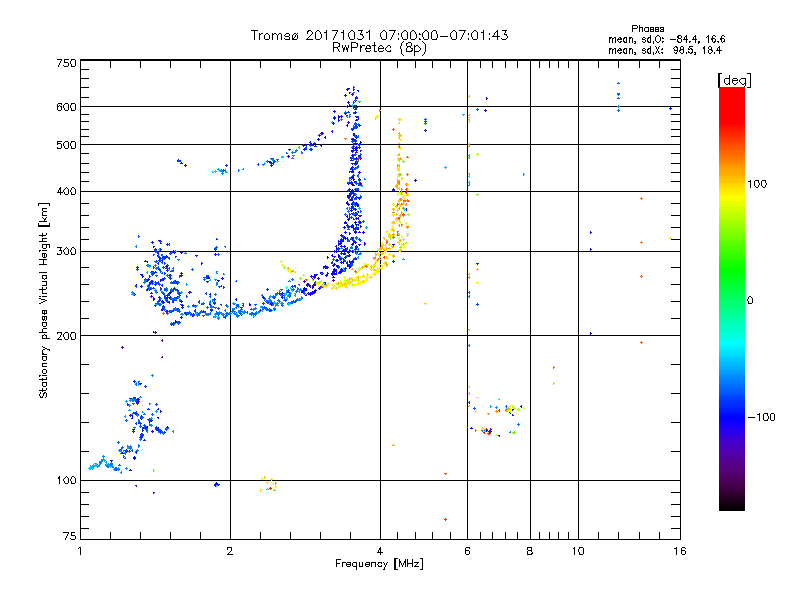Click the y-axis tick label '600'
Image resolution: width=800 pixels, height=600 pixels.
(x=66, y=107)
